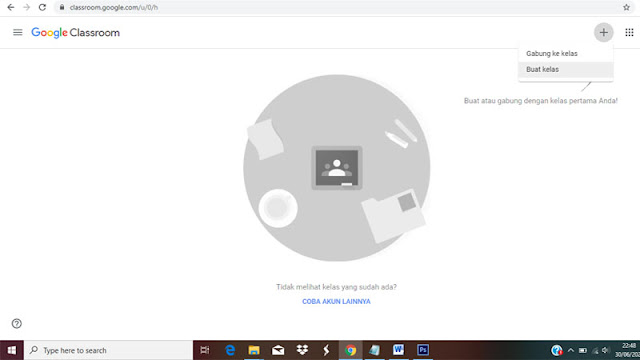Open File Explorer from taskbar

pyautogui.click(x=254, y=350)
